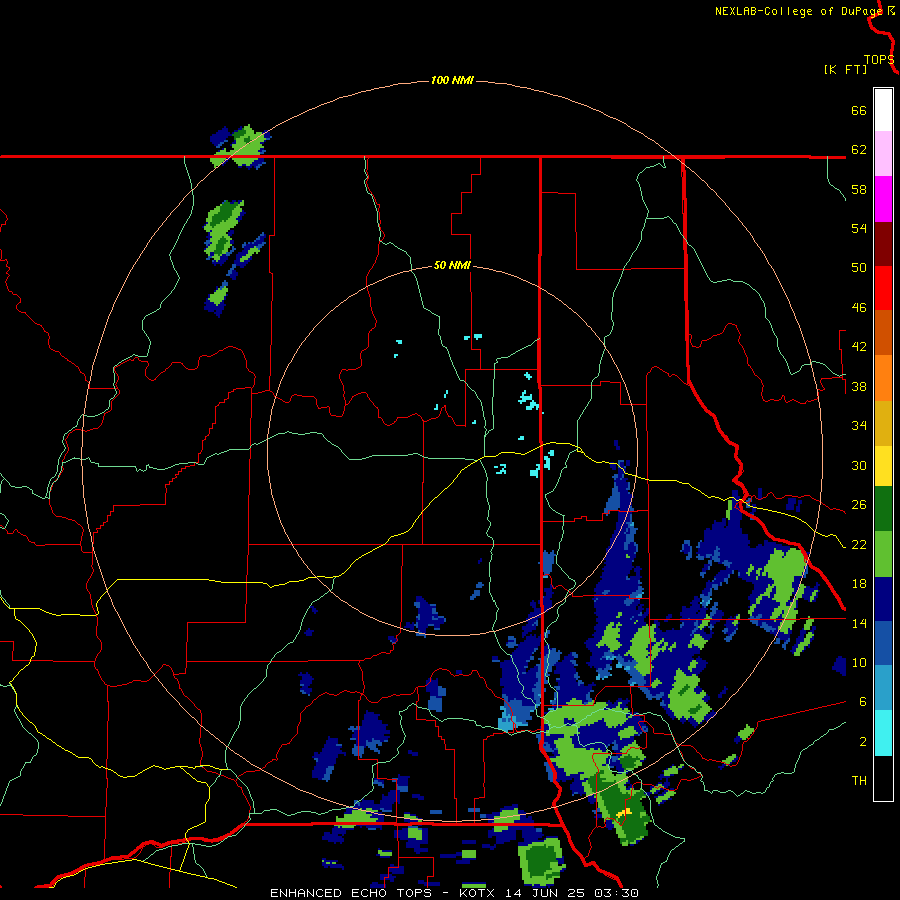This screenshot has height=900, width=900.
Task: Pick the light blue legend swatch
Action: click(x=883, y=687)
